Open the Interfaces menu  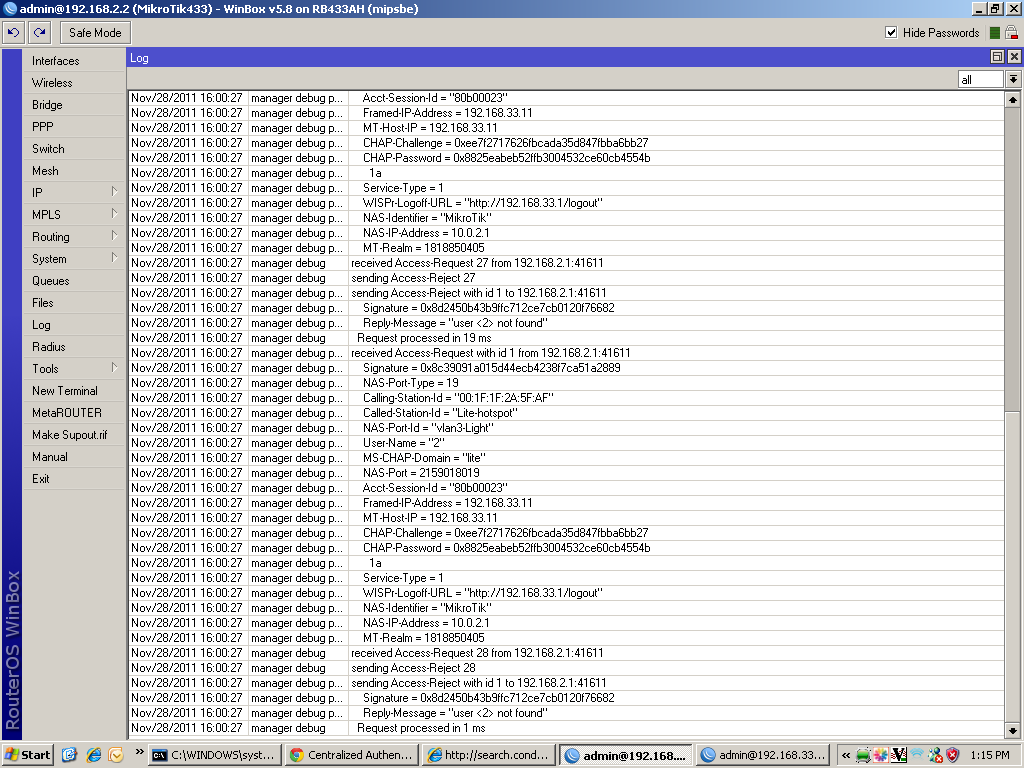(x=73, y=61)
